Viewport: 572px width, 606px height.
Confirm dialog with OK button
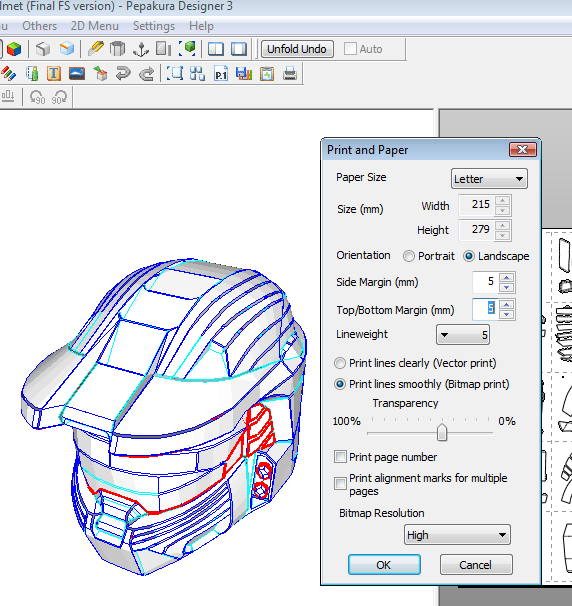point(384,565)
